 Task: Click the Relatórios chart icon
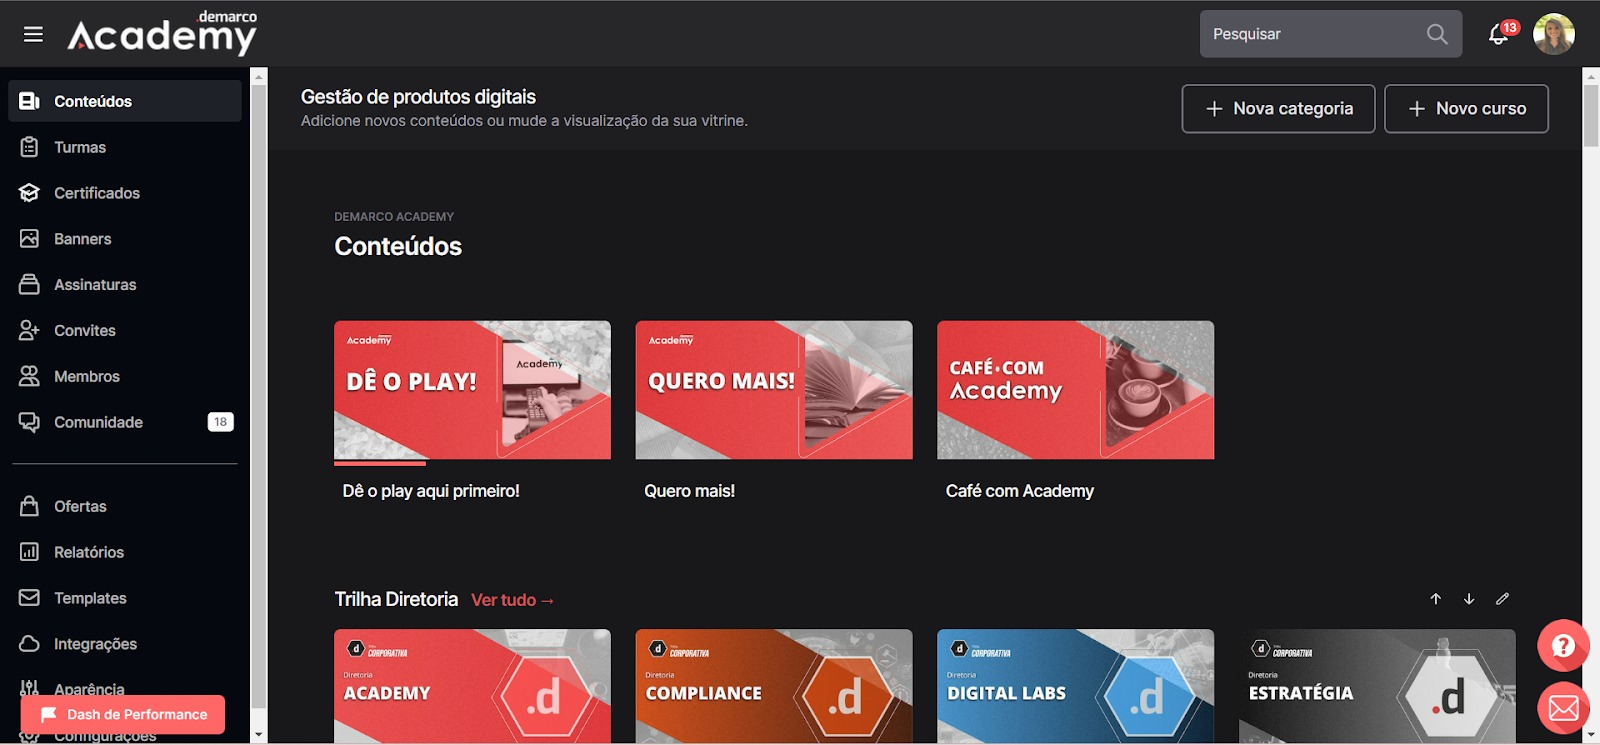pyautogui.click(x=29, y=552)
